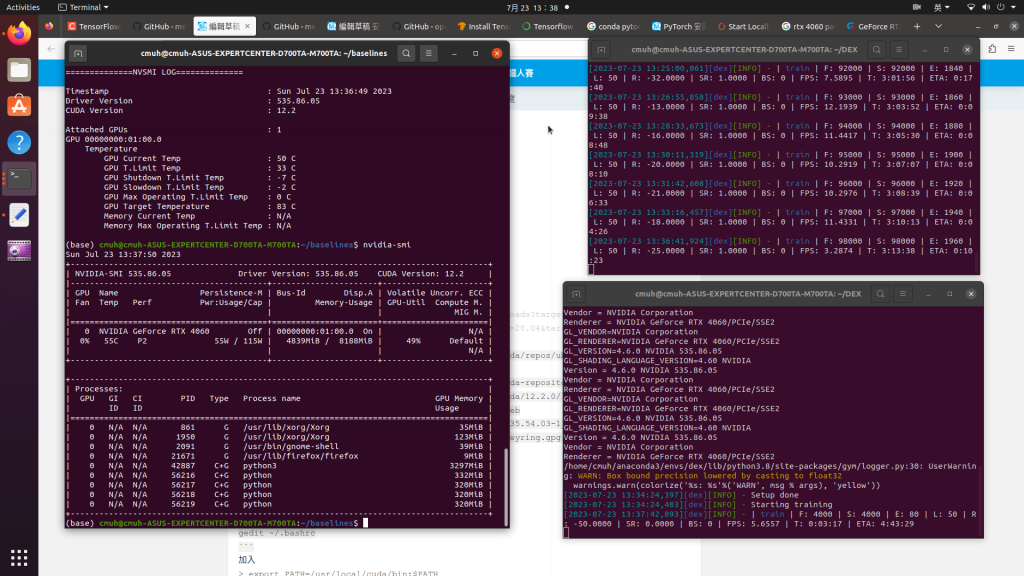Click 'WARN: Box bound precision' warning text
1024x576 pixels.
coord(709,476)
